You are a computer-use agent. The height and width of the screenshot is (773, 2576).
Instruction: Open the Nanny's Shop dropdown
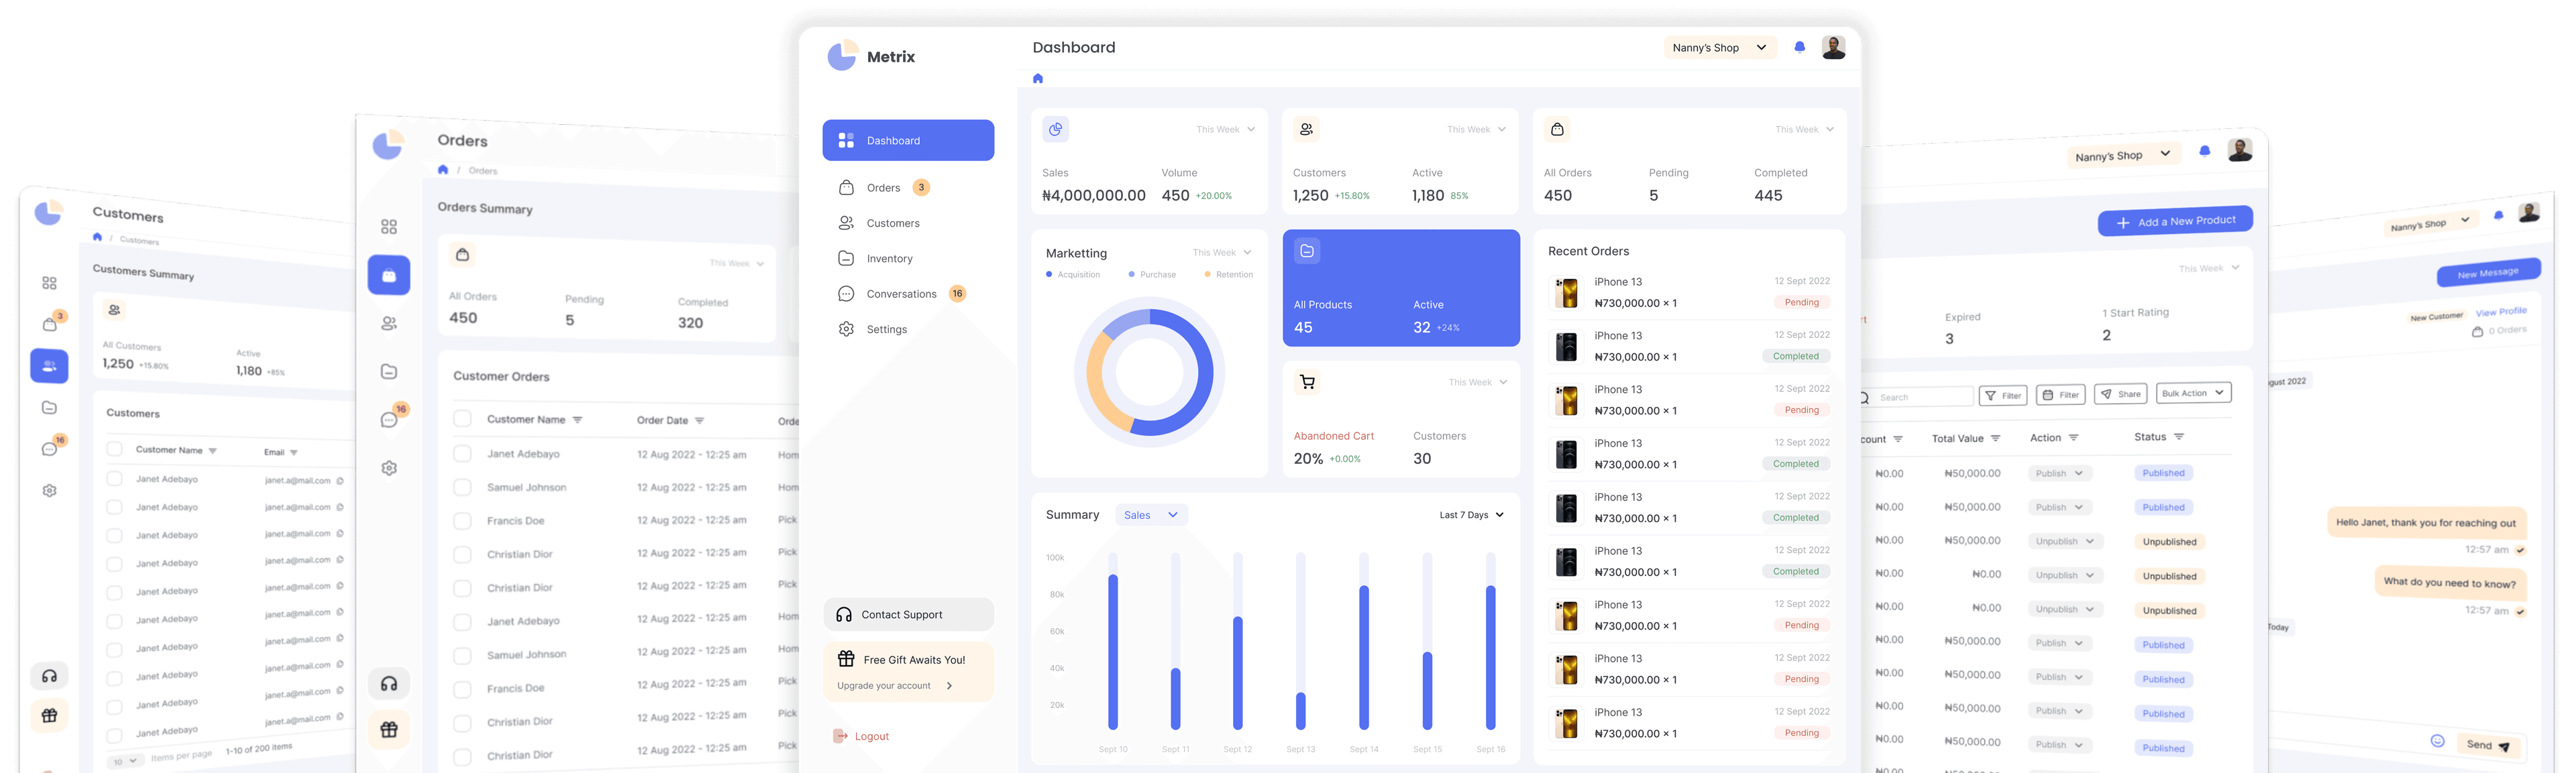click(1719, 47)
